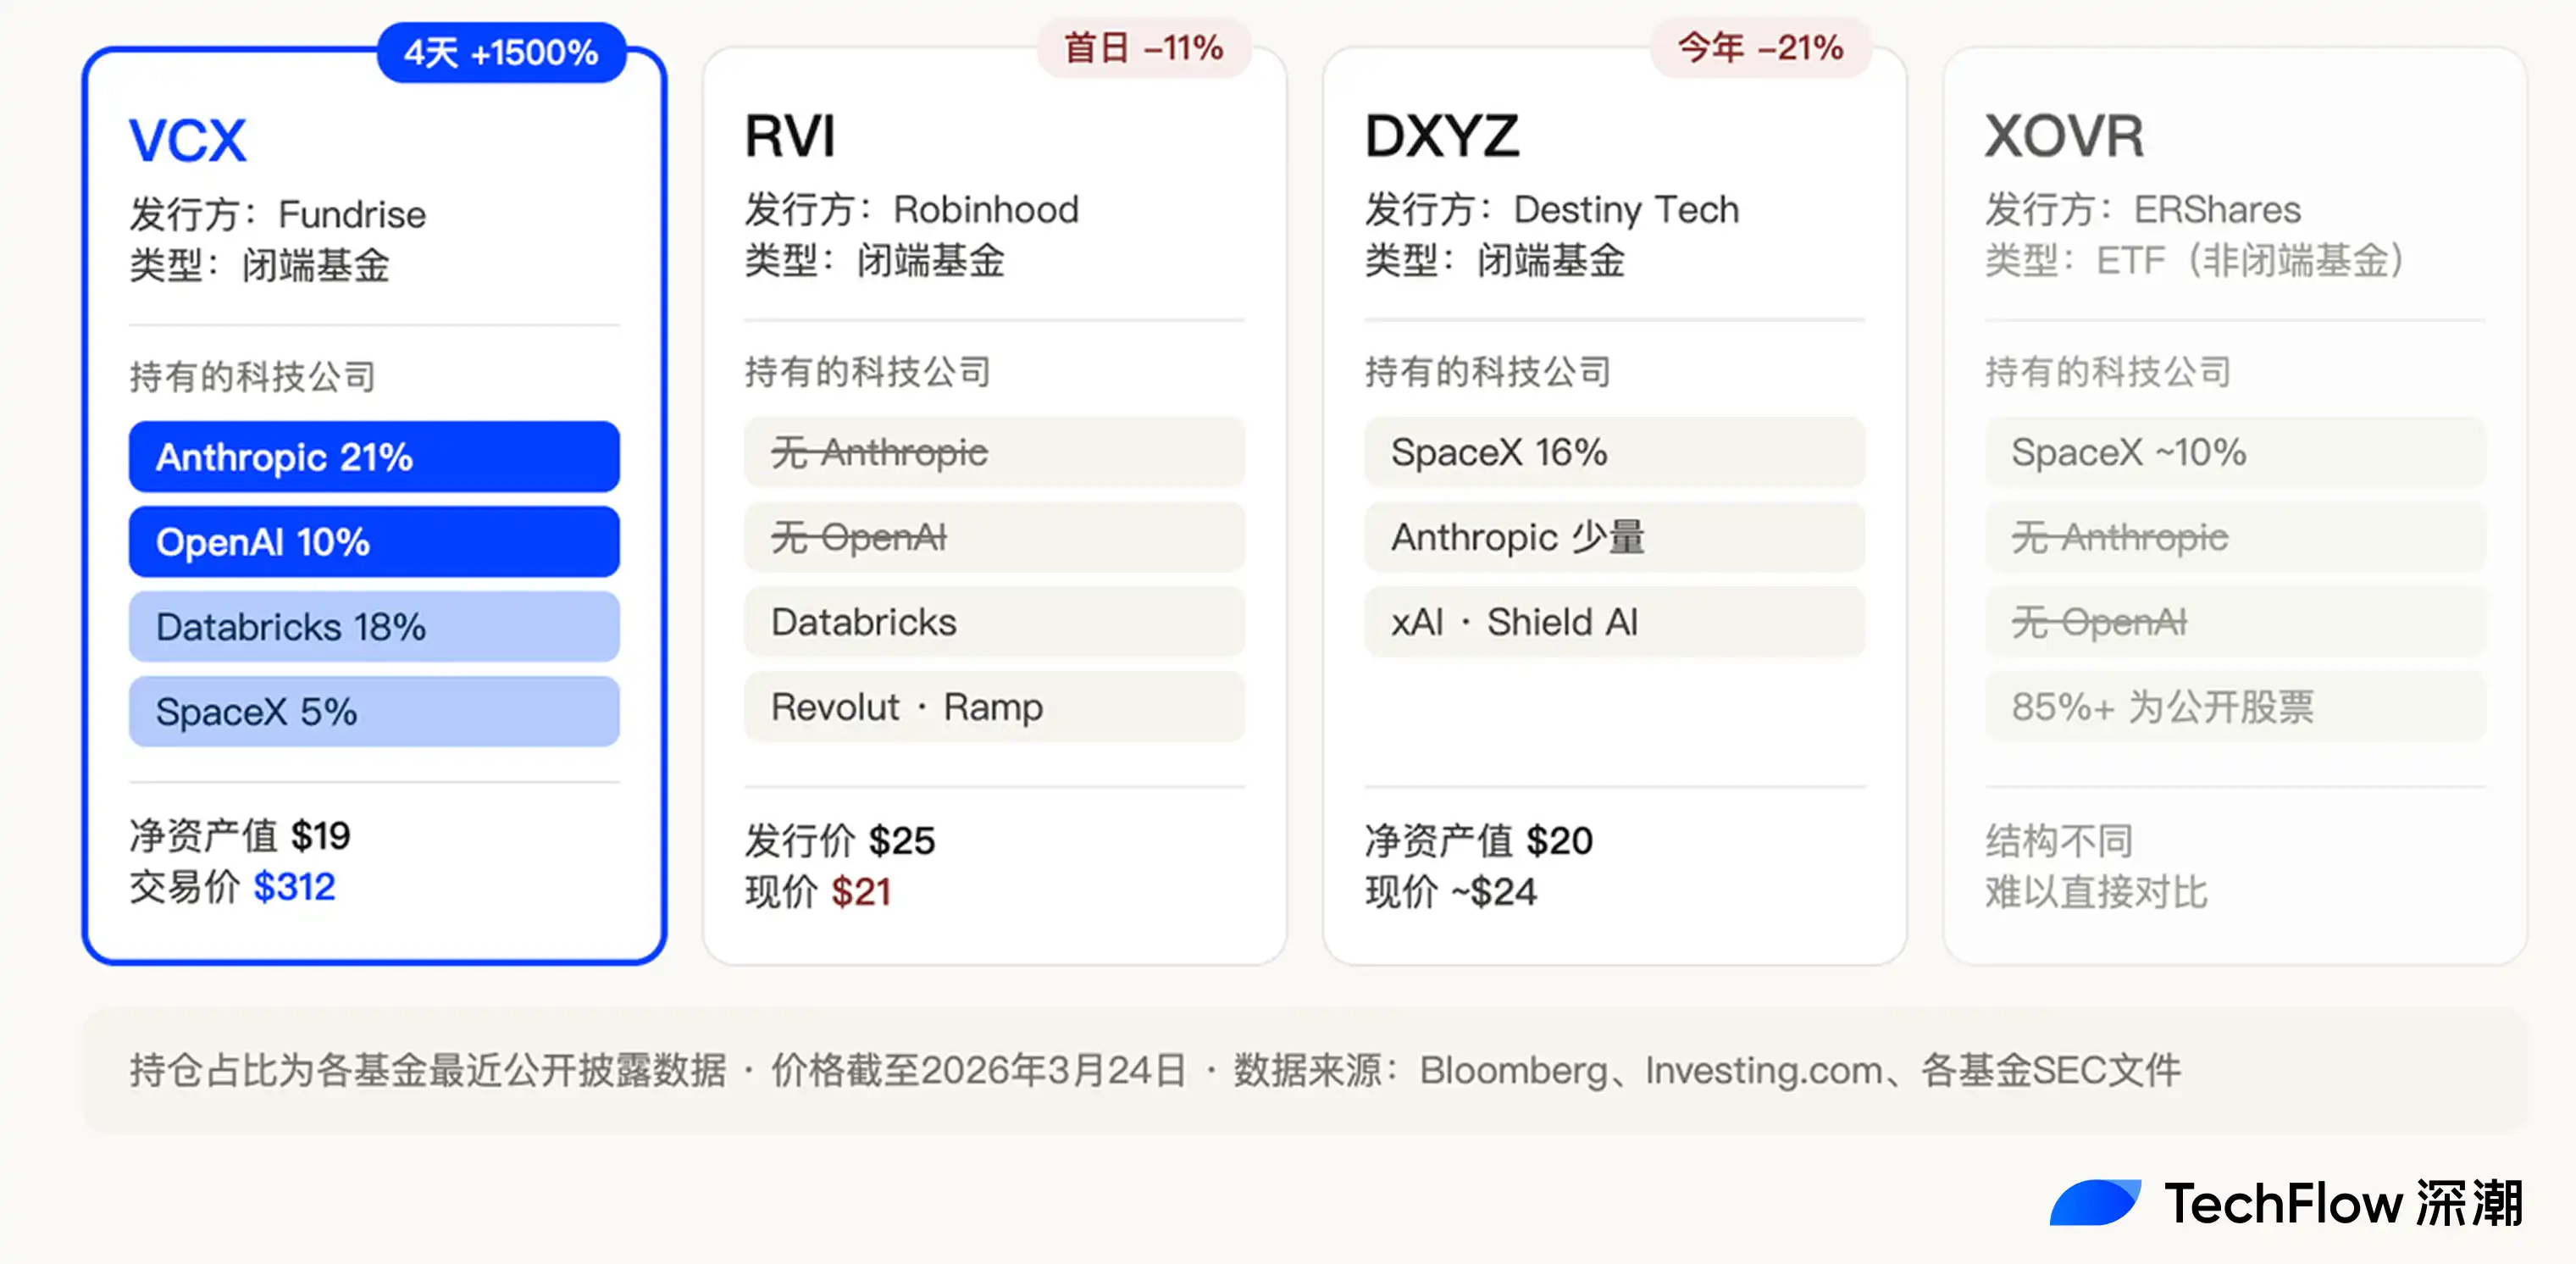Screen dimensions: 2576x1264
Task: Click the SpaceX 5% holding chip
Action: [374, 712]
